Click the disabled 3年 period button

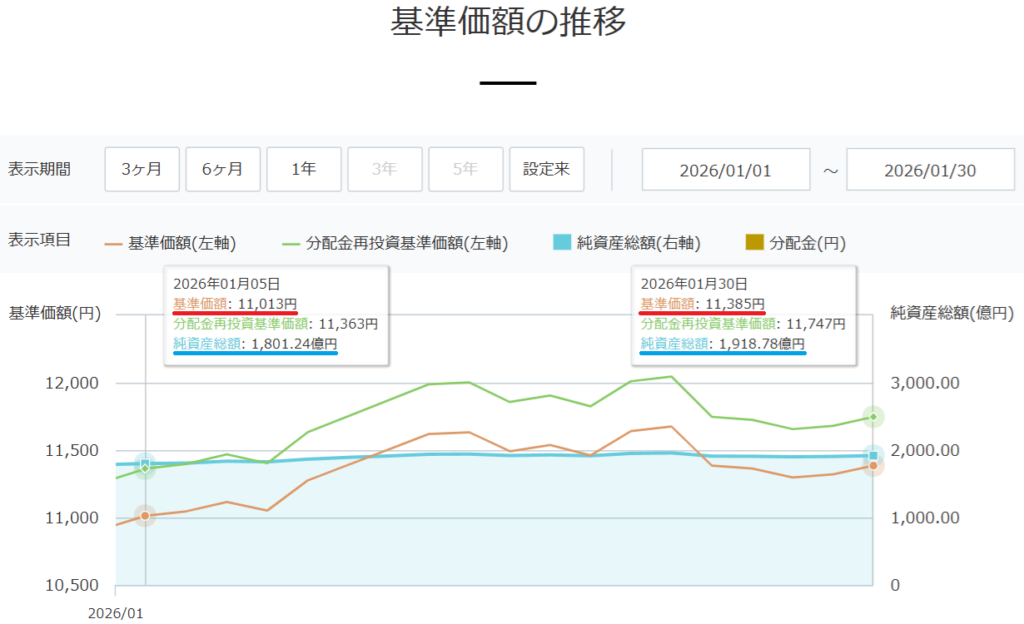[384, 169]
